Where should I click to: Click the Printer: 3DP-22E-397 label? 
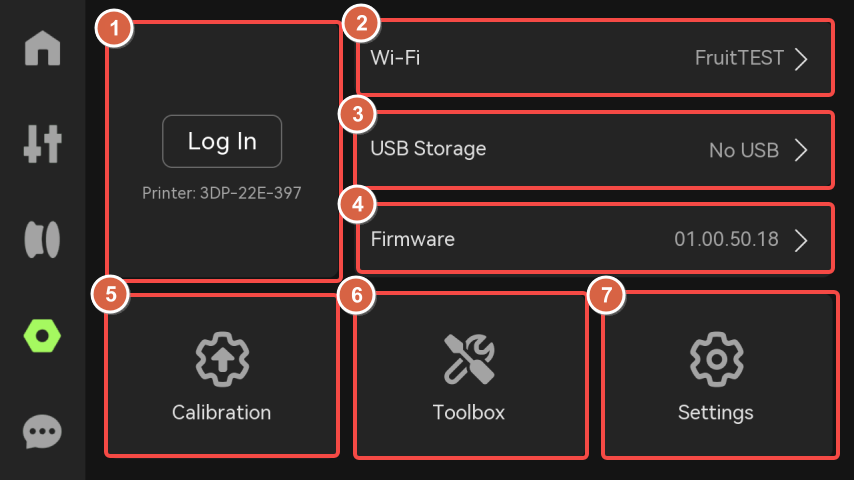(x=222, y=193)
